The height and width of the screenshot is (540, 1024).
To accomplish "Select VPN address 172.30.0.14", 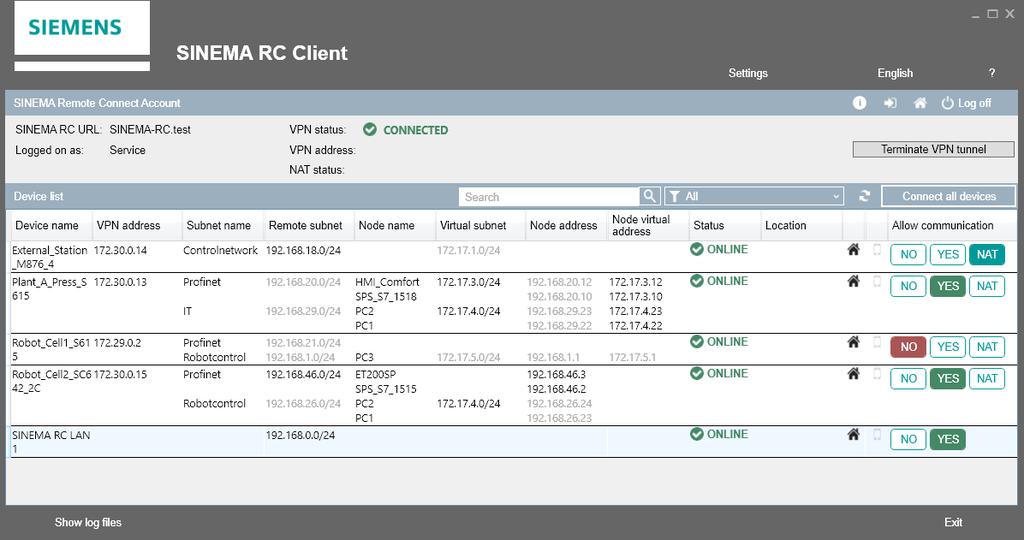I will pyautogui.click(x=120, y=250).
